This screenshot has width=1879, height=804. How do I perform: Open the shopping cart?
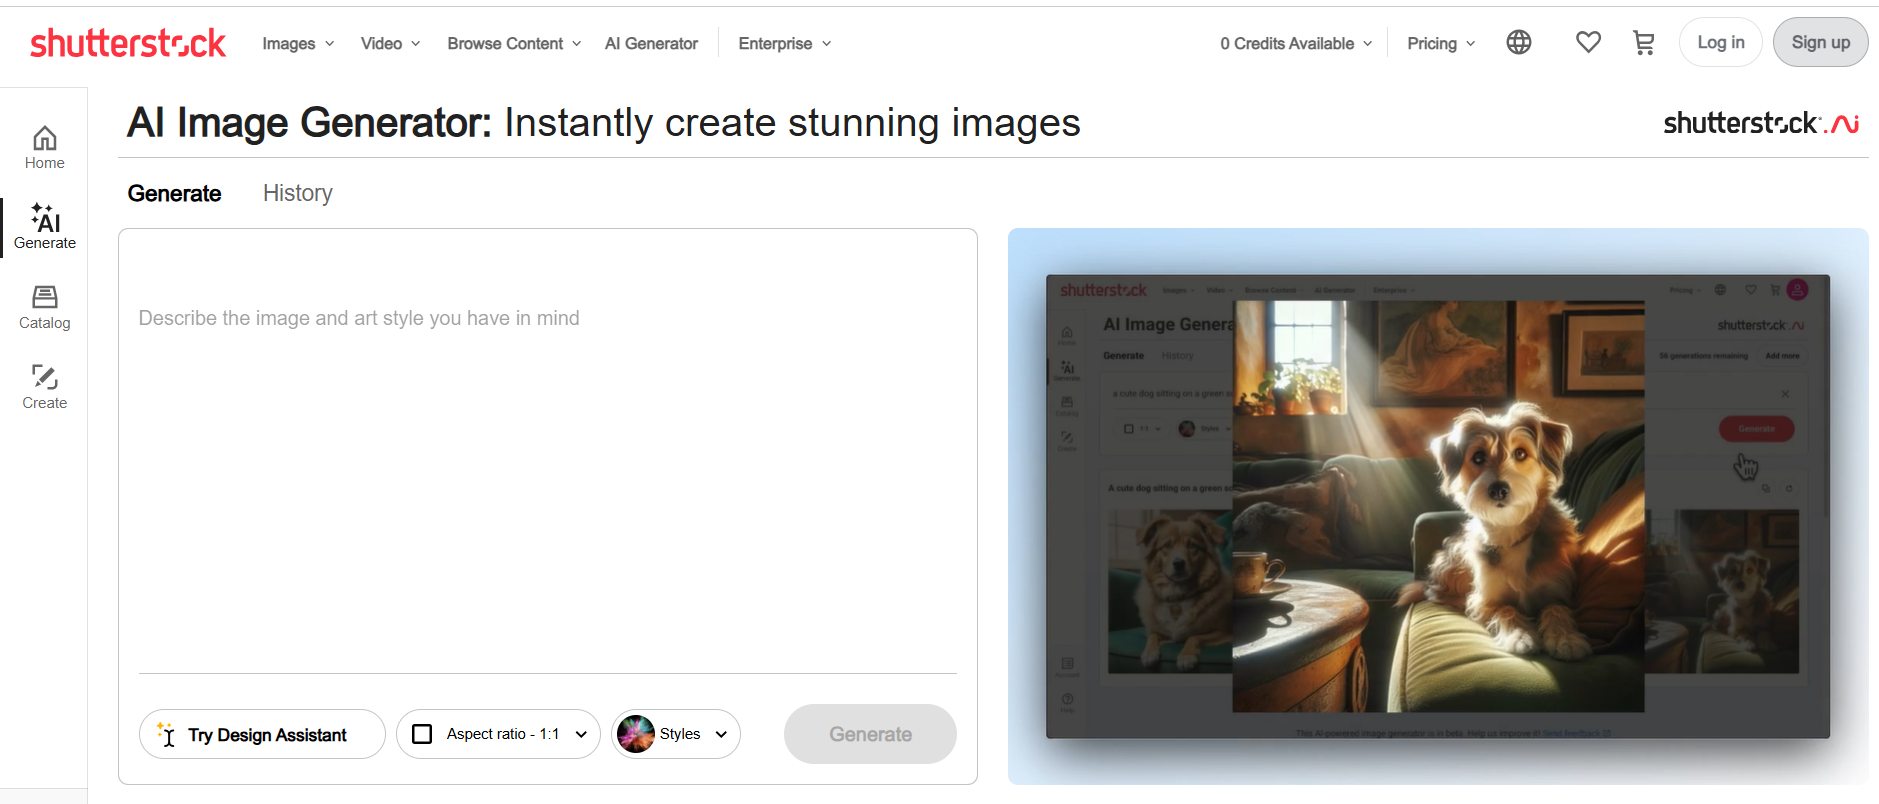click(1644, 42)
